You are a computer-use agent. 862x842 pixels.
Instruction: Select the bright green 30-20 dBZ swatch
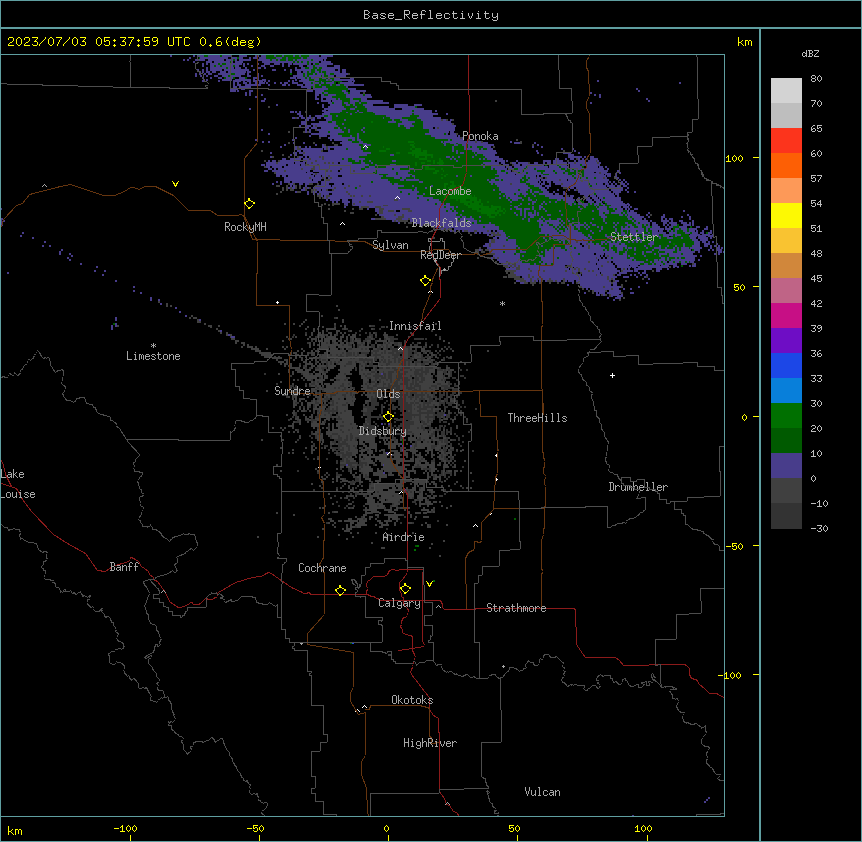point(786,416)
